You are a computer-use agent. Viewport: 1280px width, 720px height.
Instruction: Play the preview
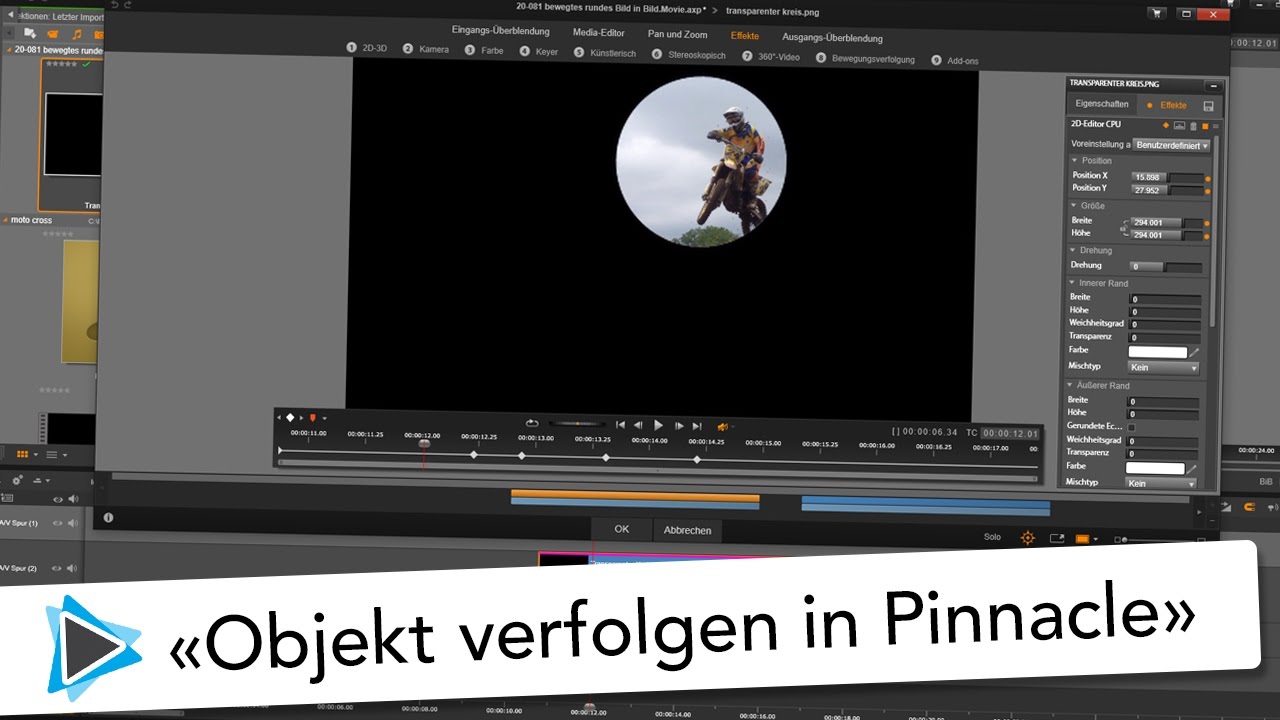point(658,425)
